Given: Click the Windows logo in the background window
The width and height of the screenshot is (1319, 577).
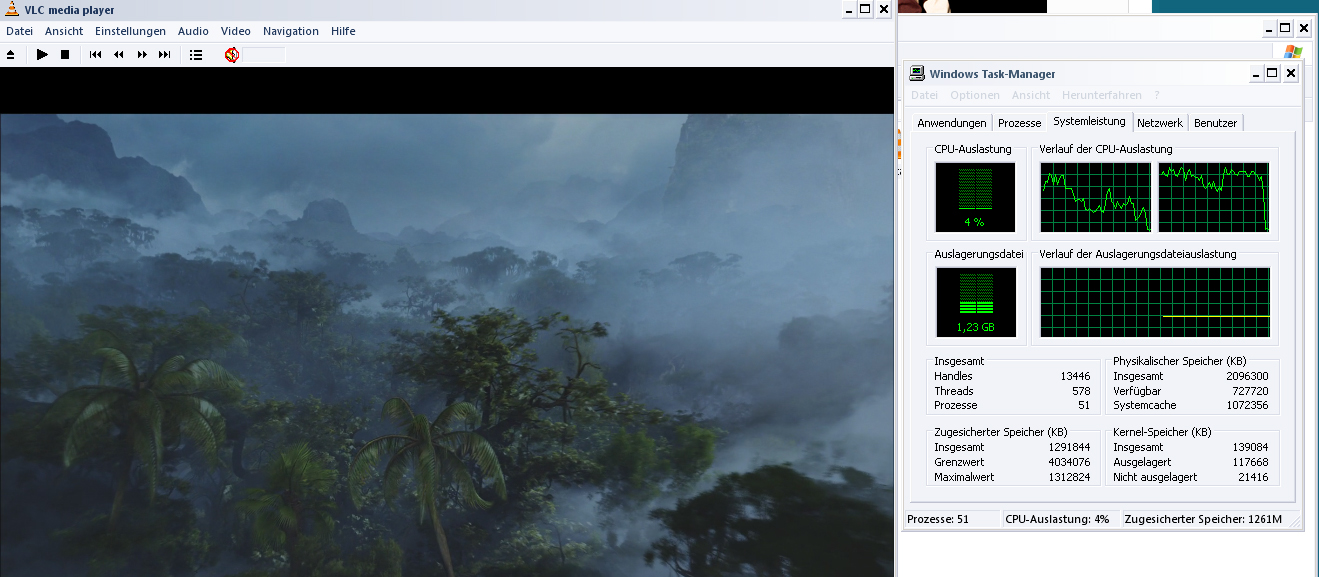Looking at the screenshot, I should 1292,52.
